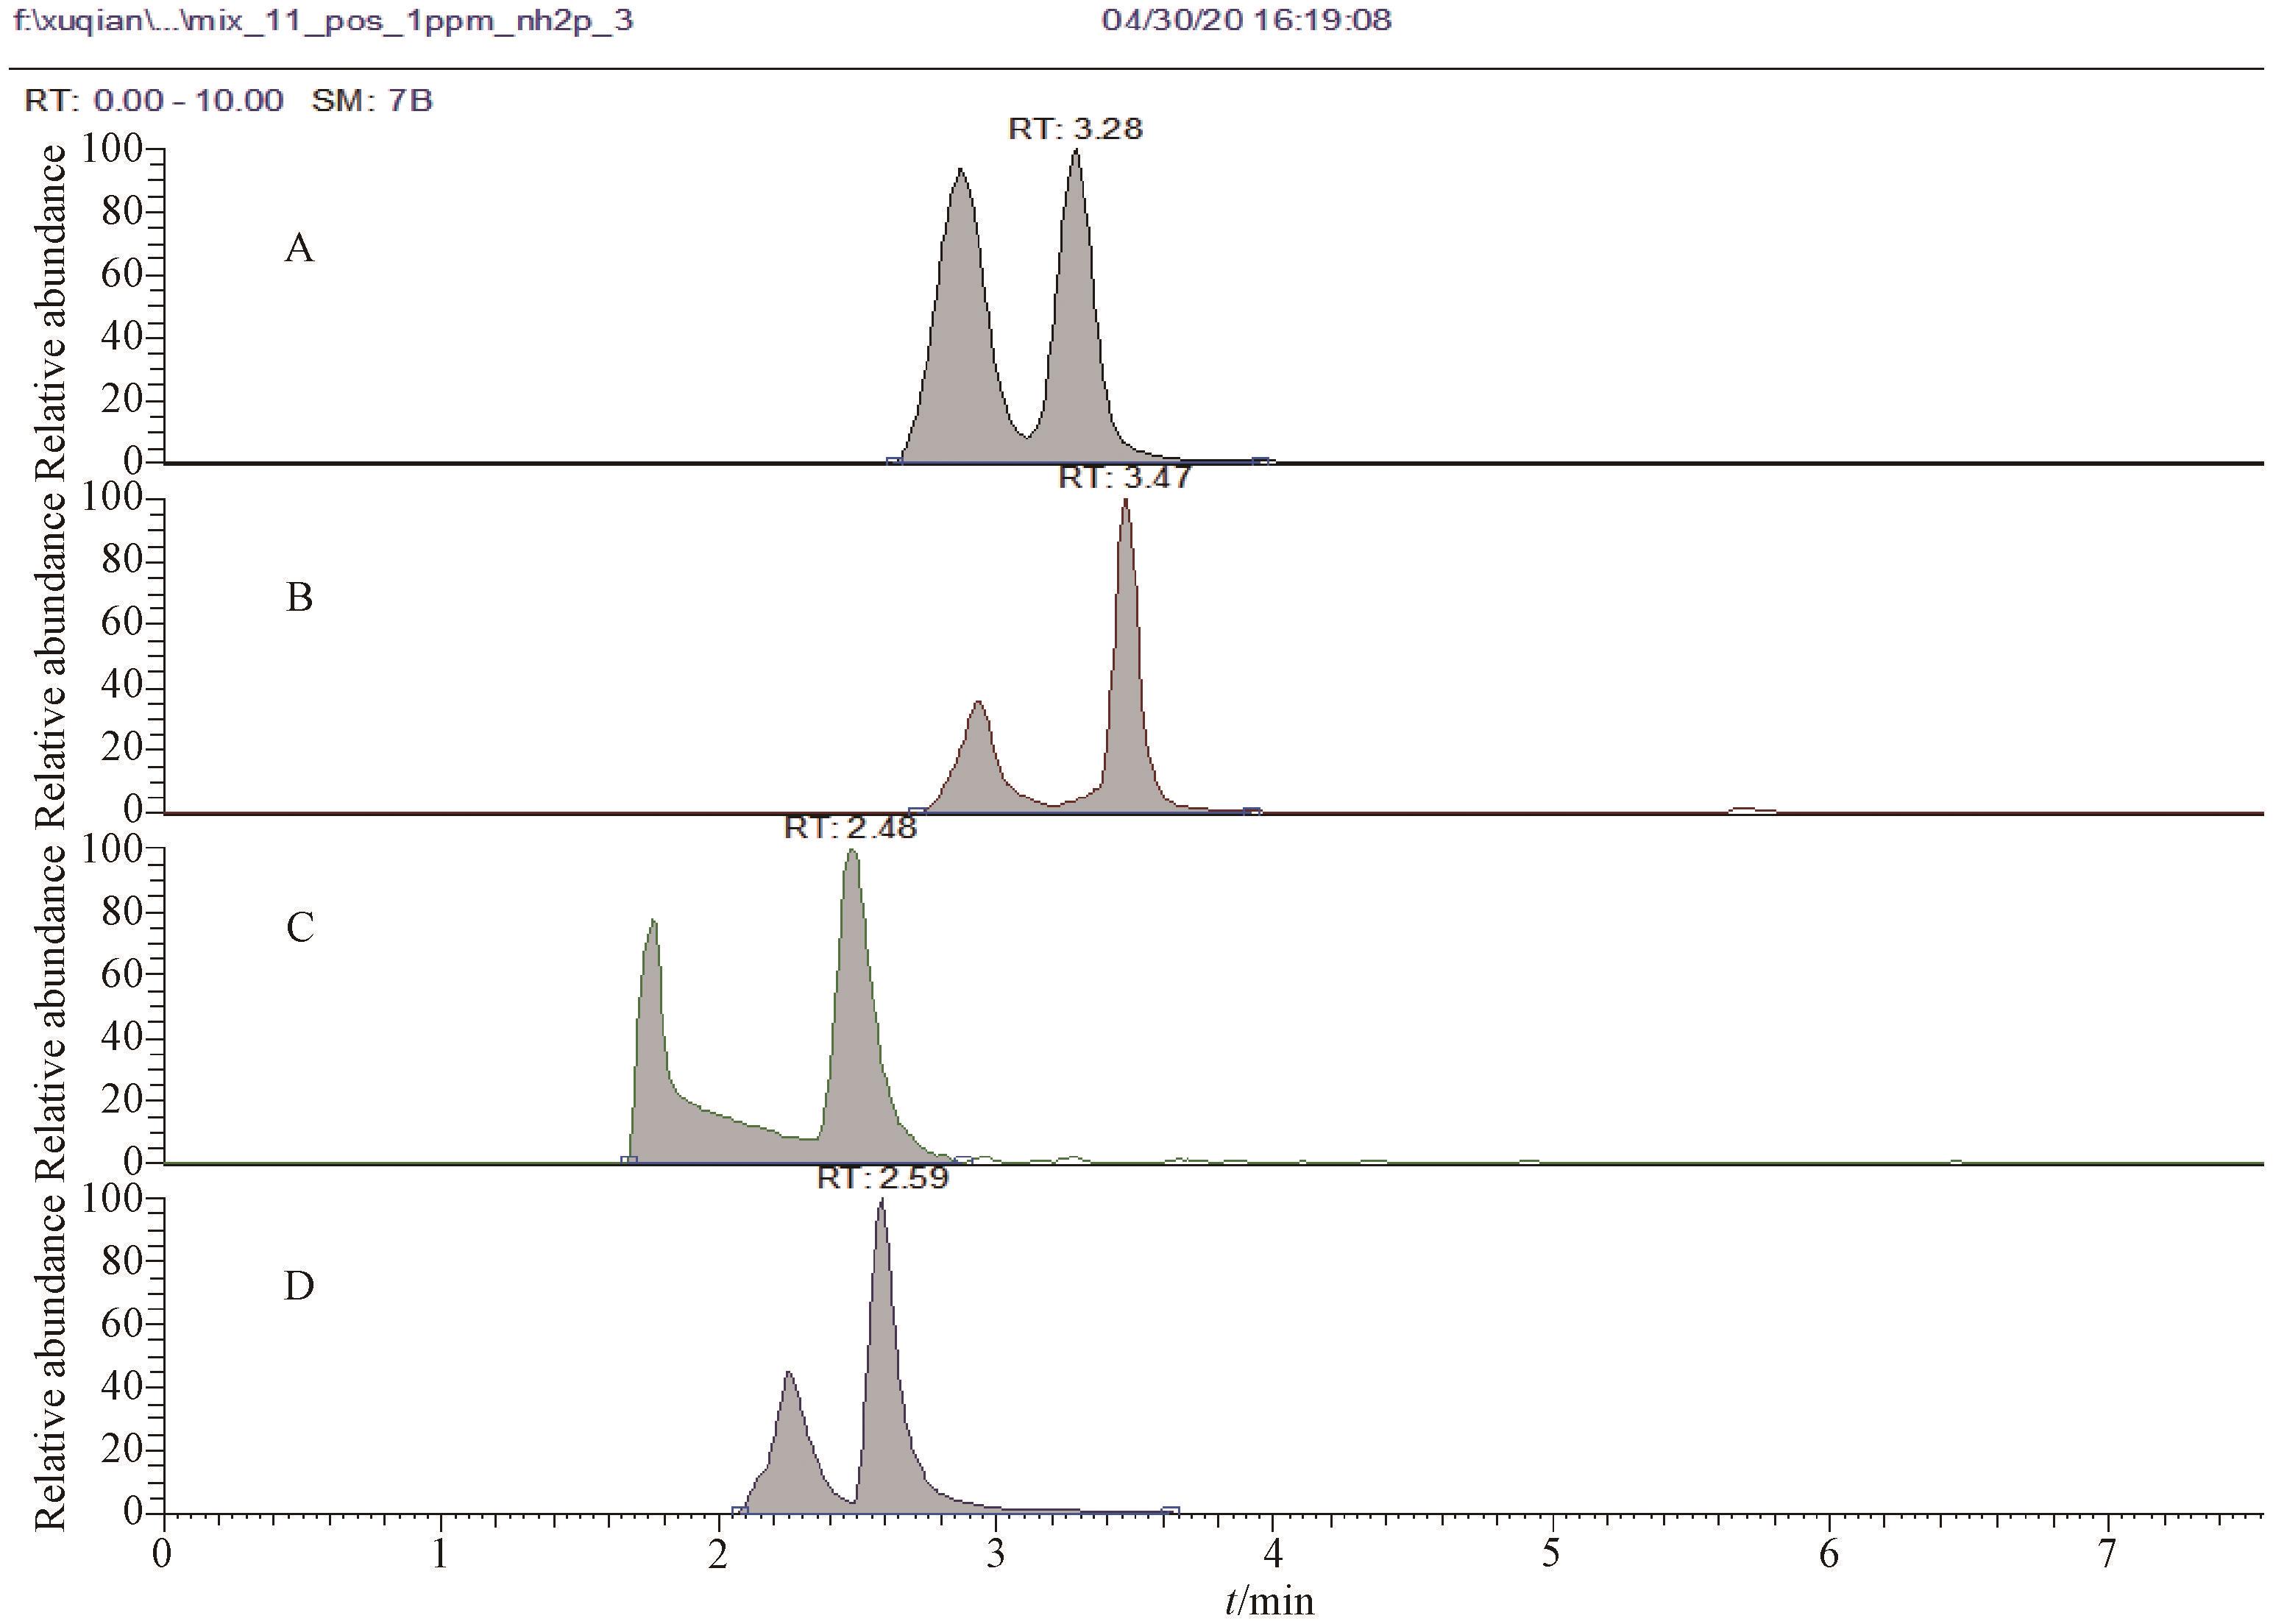Screen dimensions: 2273x1624
Task: Click the RT: 2.59 peak label
Action: [882, 1177]
